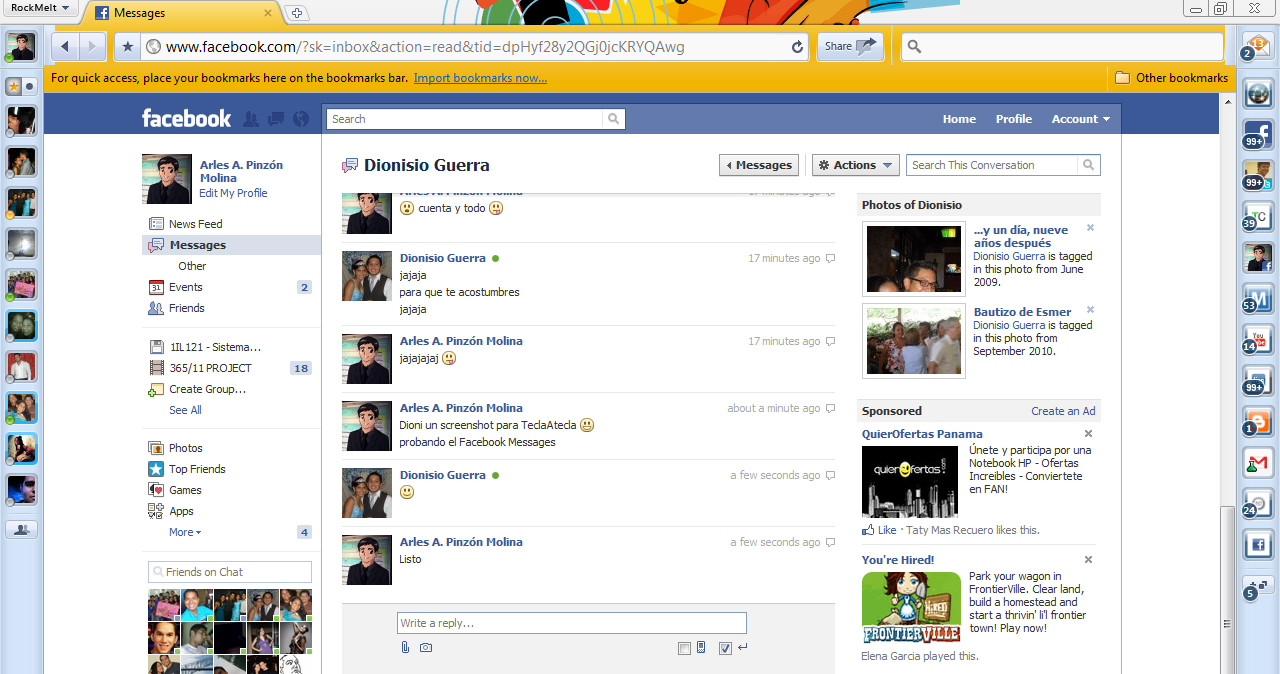Screen dimensions: 1280x674
Task: Click Import bookmarks now link
Action: tap(480, 78)
